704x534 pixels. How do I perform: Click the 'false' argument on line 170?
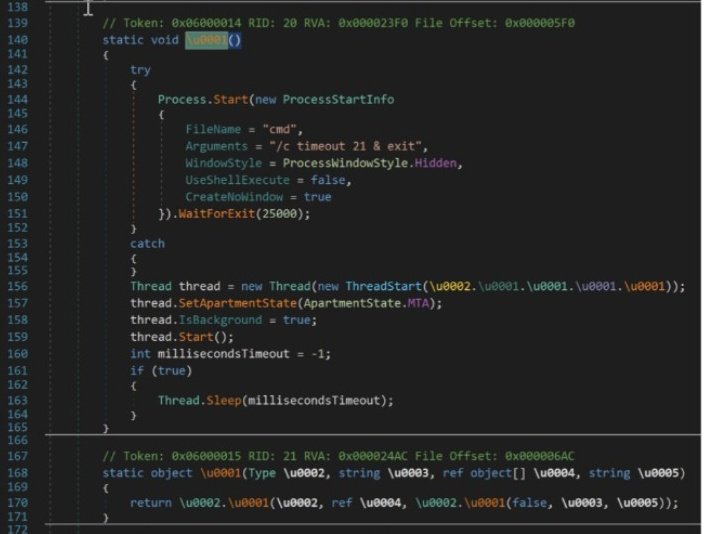click(x=529, y=503)
